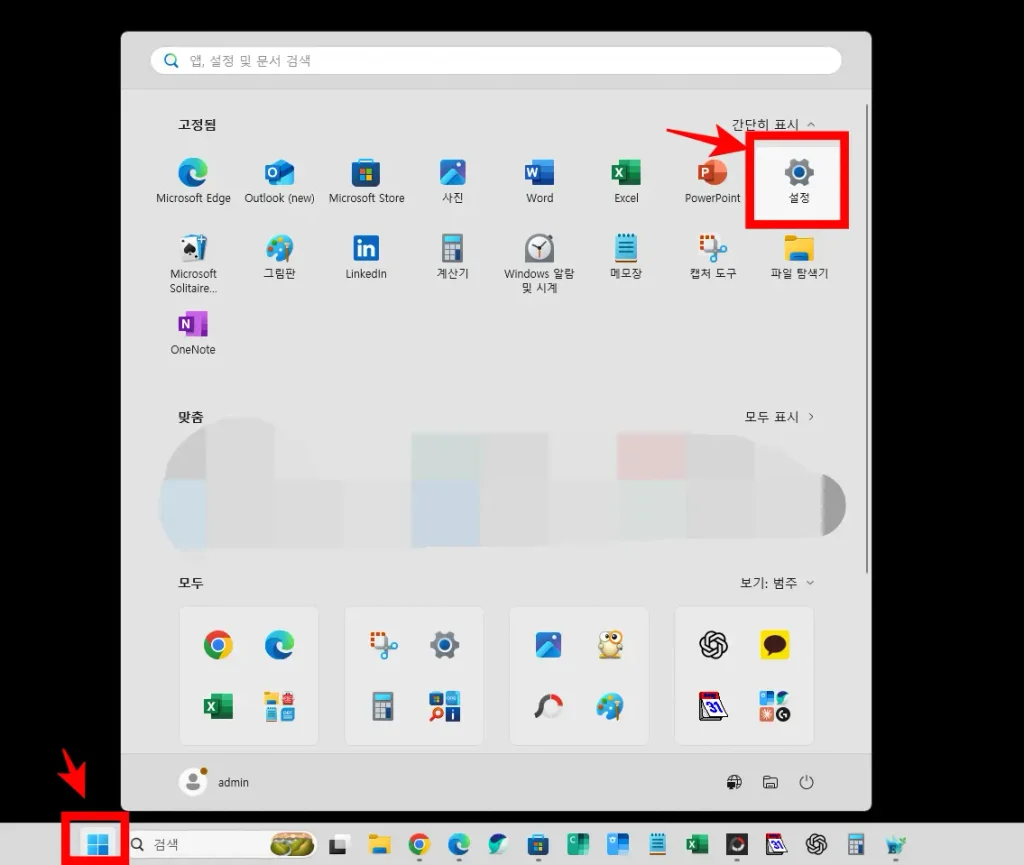
Task: Click the Start menu search box
Action: point(496,61)
